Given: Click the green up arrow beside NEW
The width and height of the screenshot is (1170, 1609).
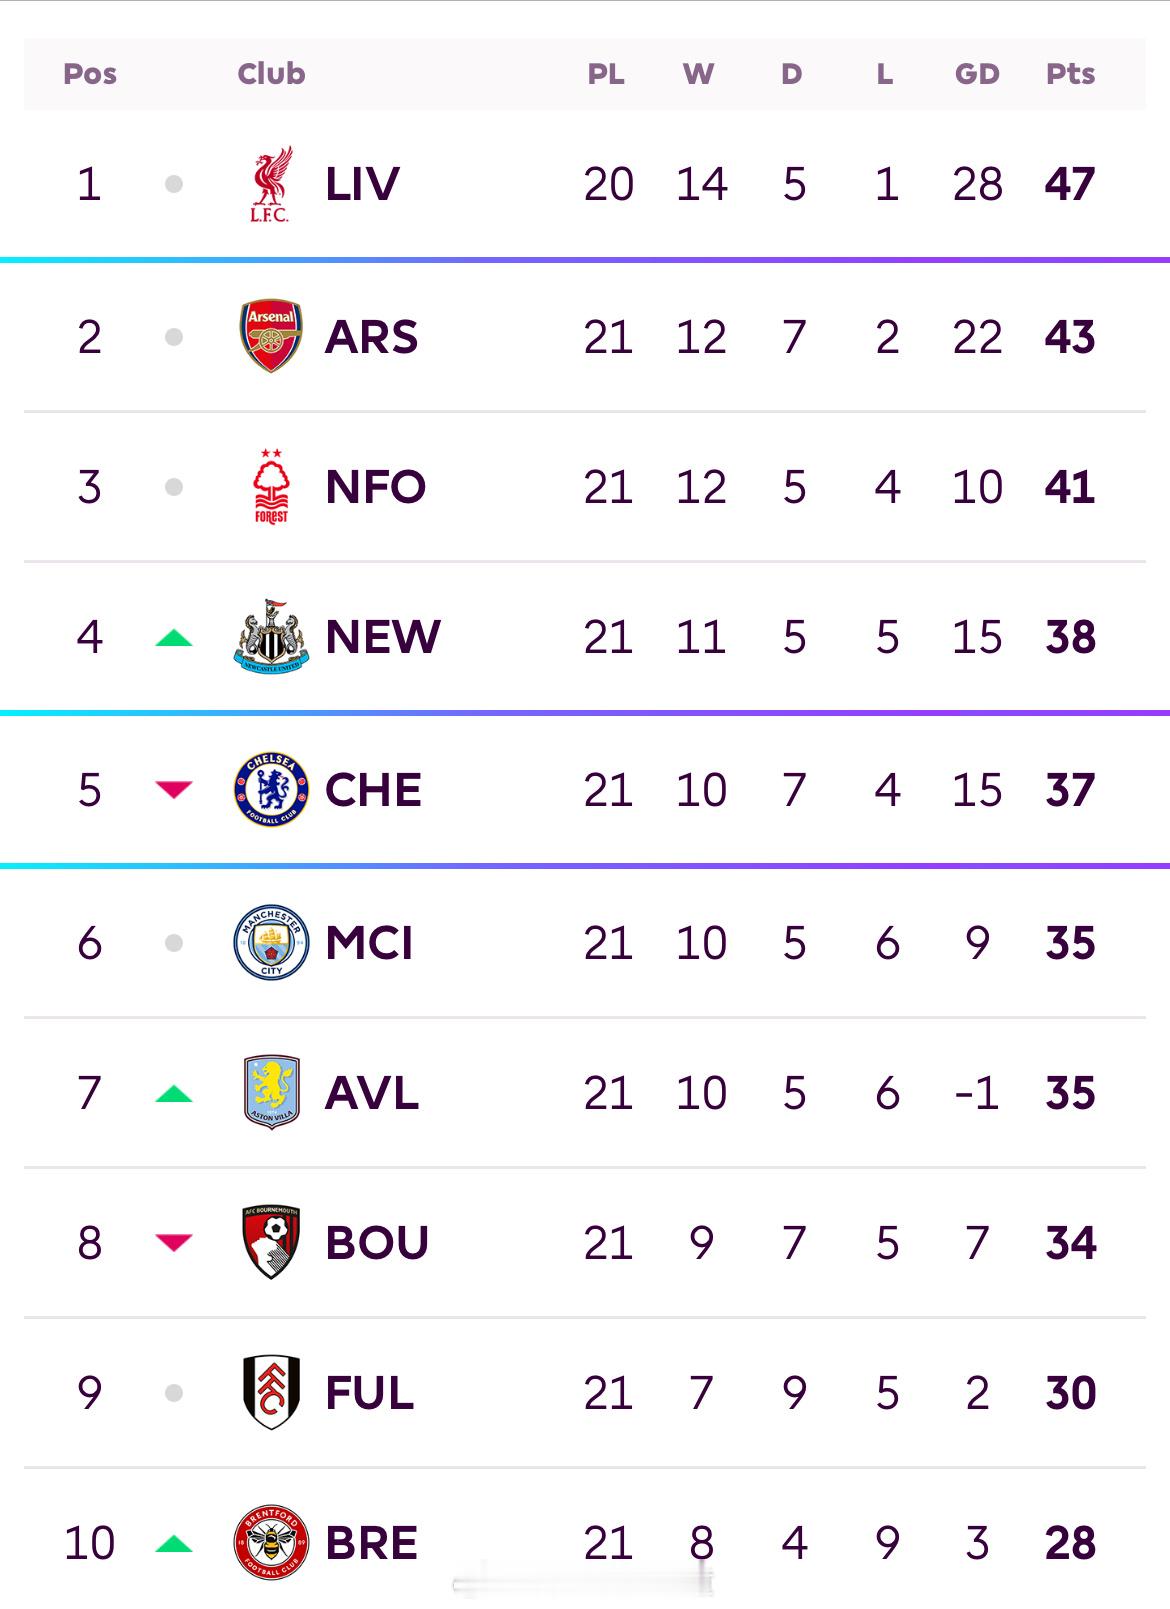Looking at the screenshot, I should tap(174, 637).
